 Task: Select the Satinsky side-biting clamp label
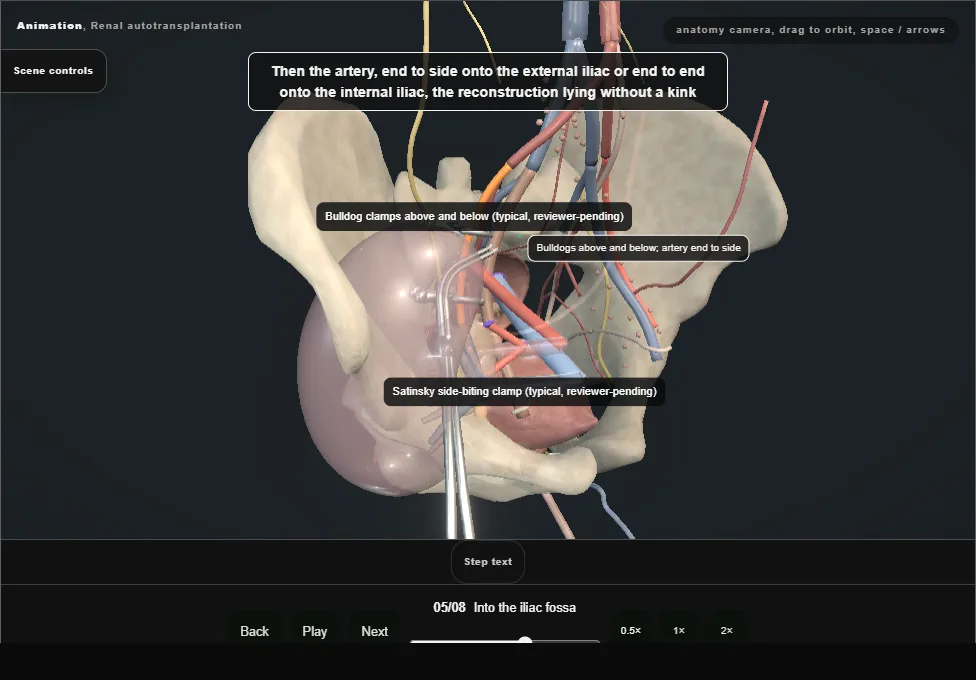[x=524, y=392]
